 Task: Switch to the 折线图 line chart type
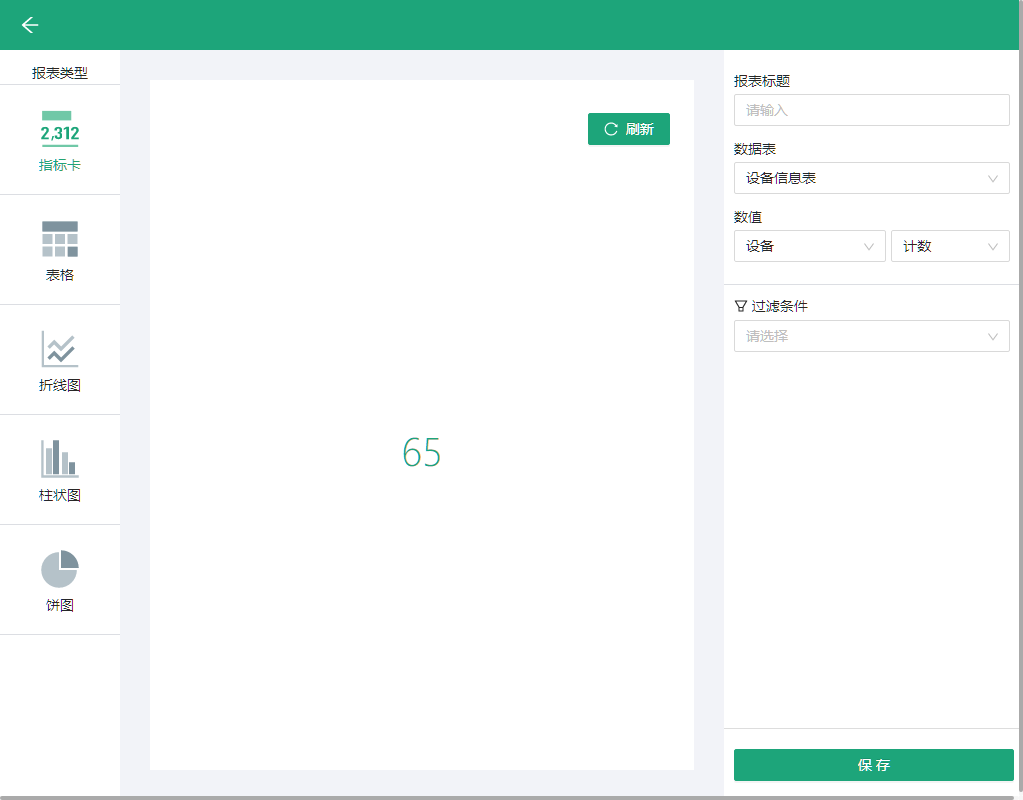(x=60, y=360)
